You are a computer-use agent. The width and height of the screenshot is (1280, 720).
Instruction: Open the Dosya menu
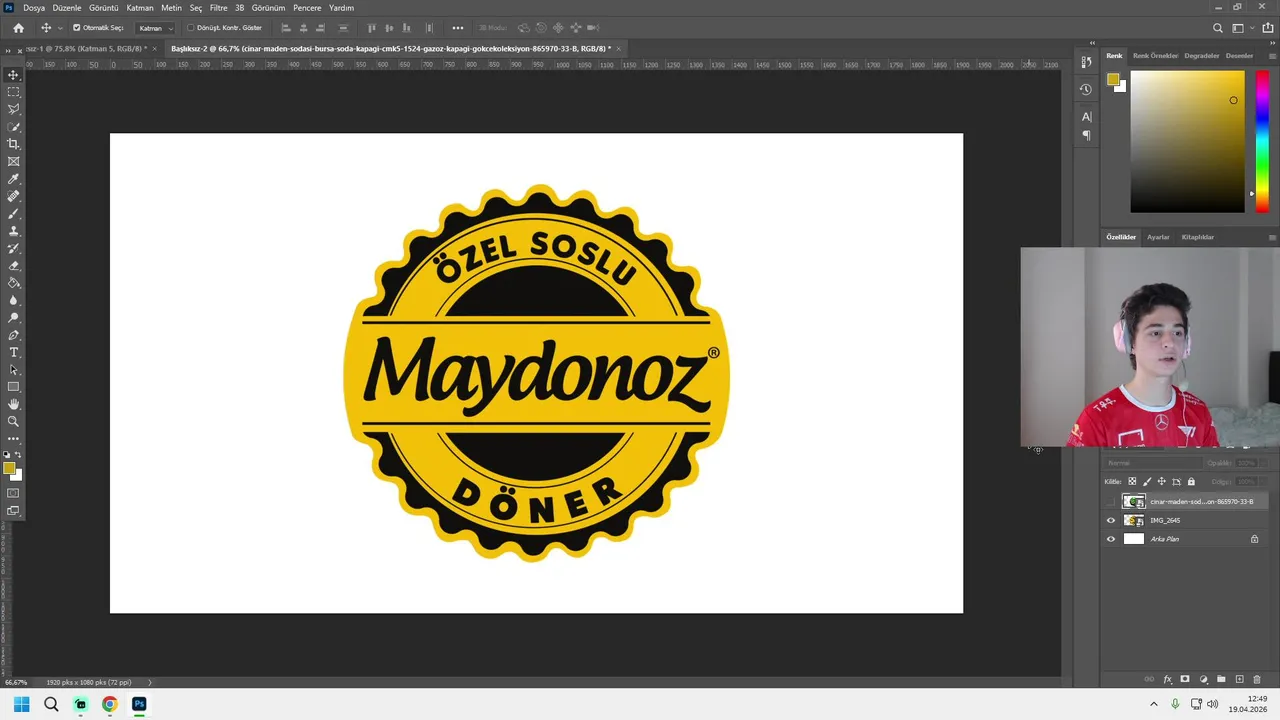tap(34, 7)
